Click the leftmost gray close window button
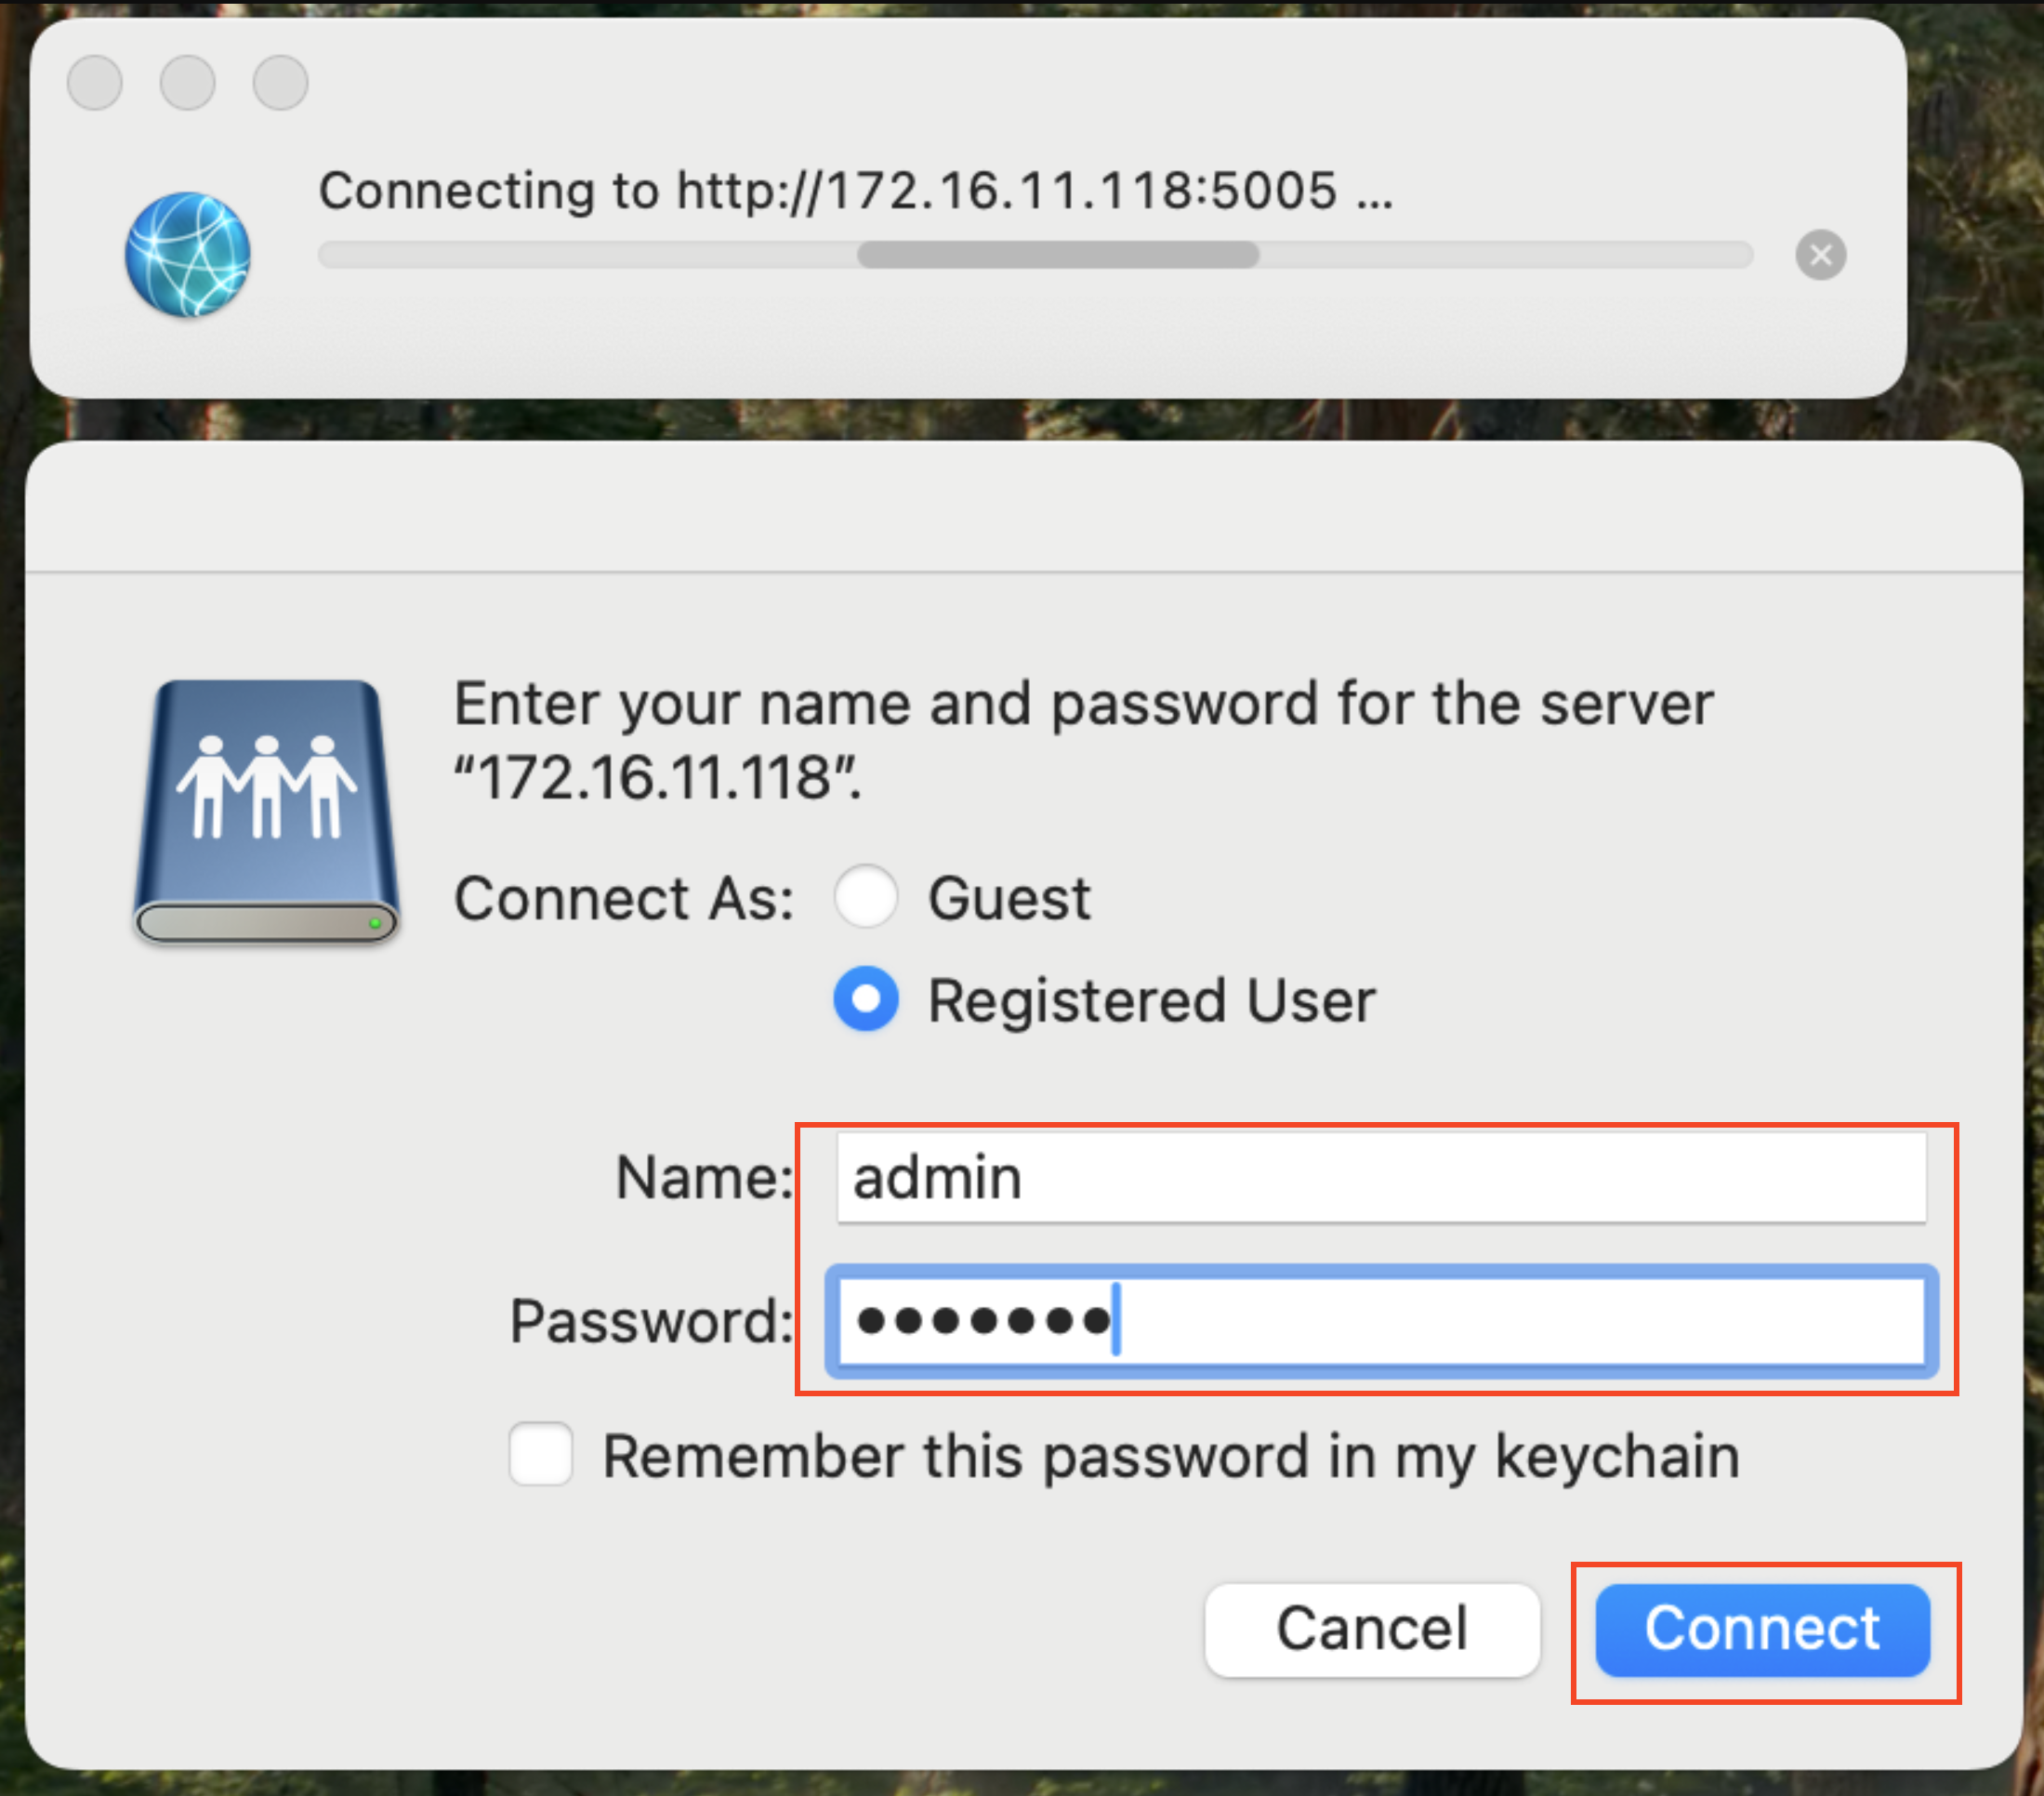The height and width of the screenshot is (1796, 2044). pos(95,82)
